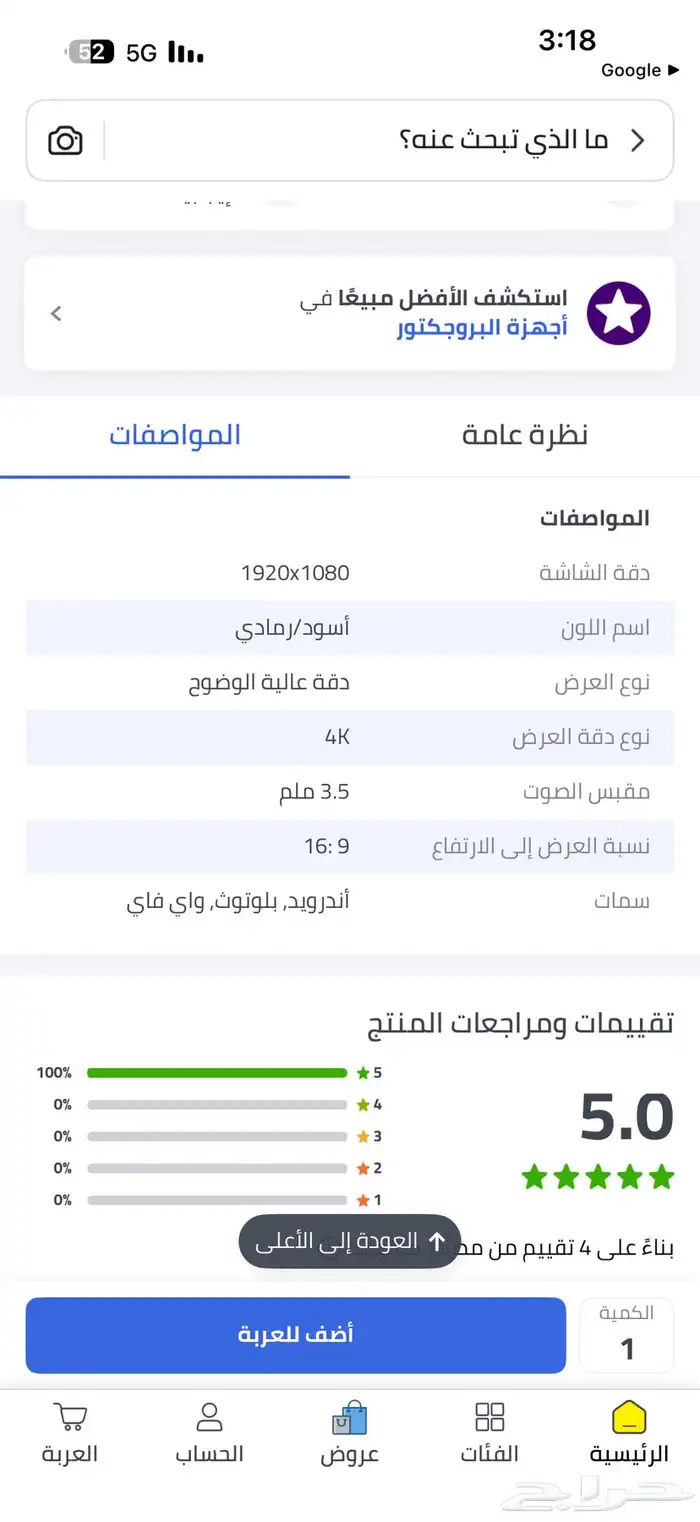
Task: Tap the back chevron in search bar
Action: tap(637, 141)
